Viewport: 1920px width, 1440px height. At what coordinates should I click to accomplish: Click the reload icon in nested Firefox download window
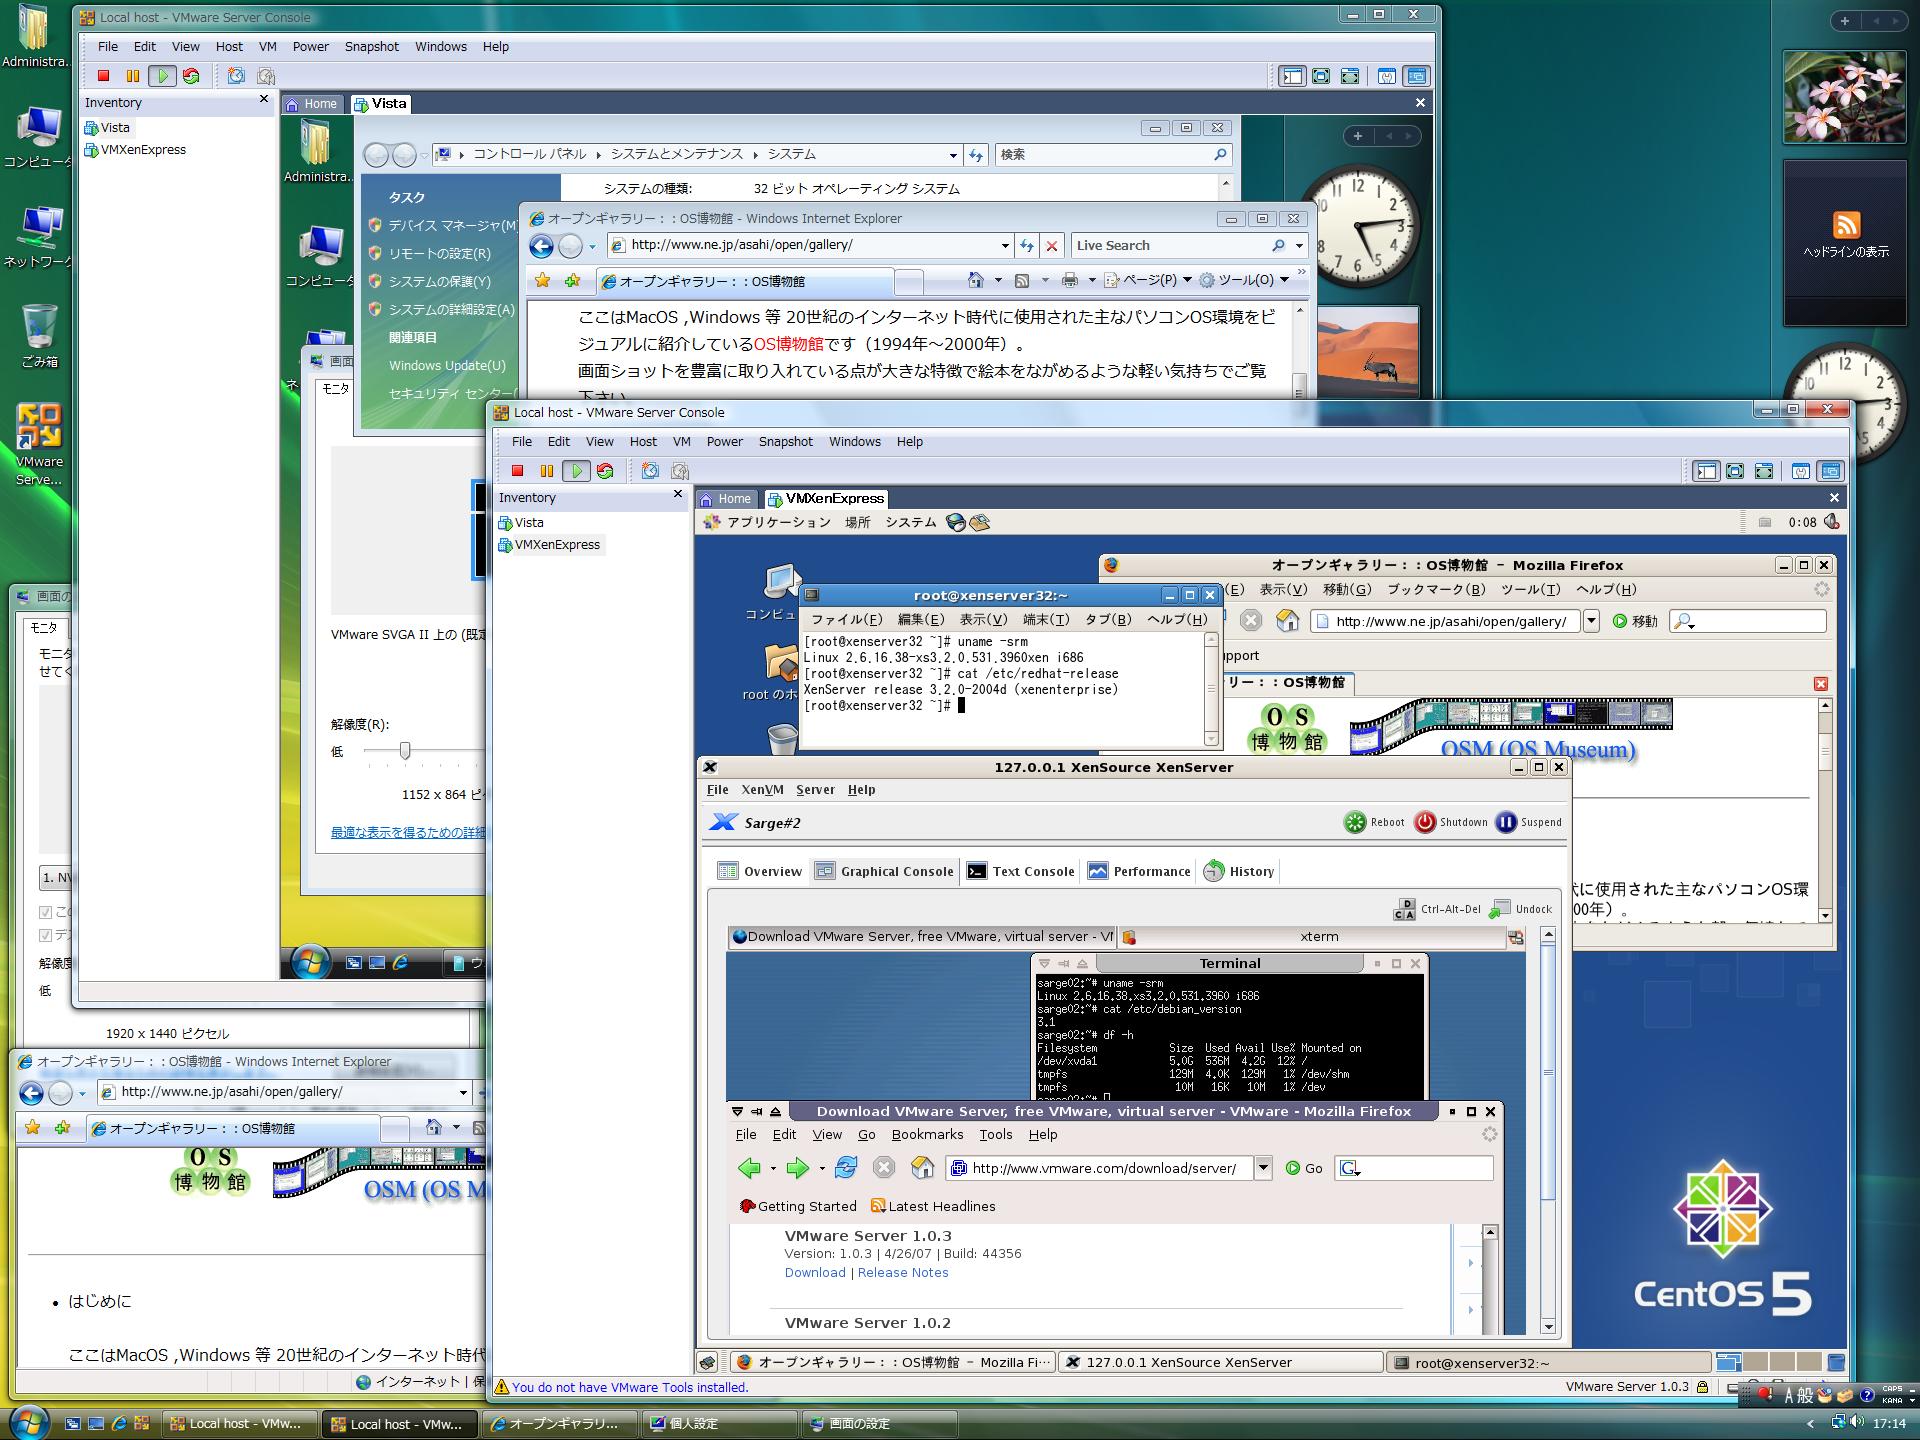[846, 1167]
